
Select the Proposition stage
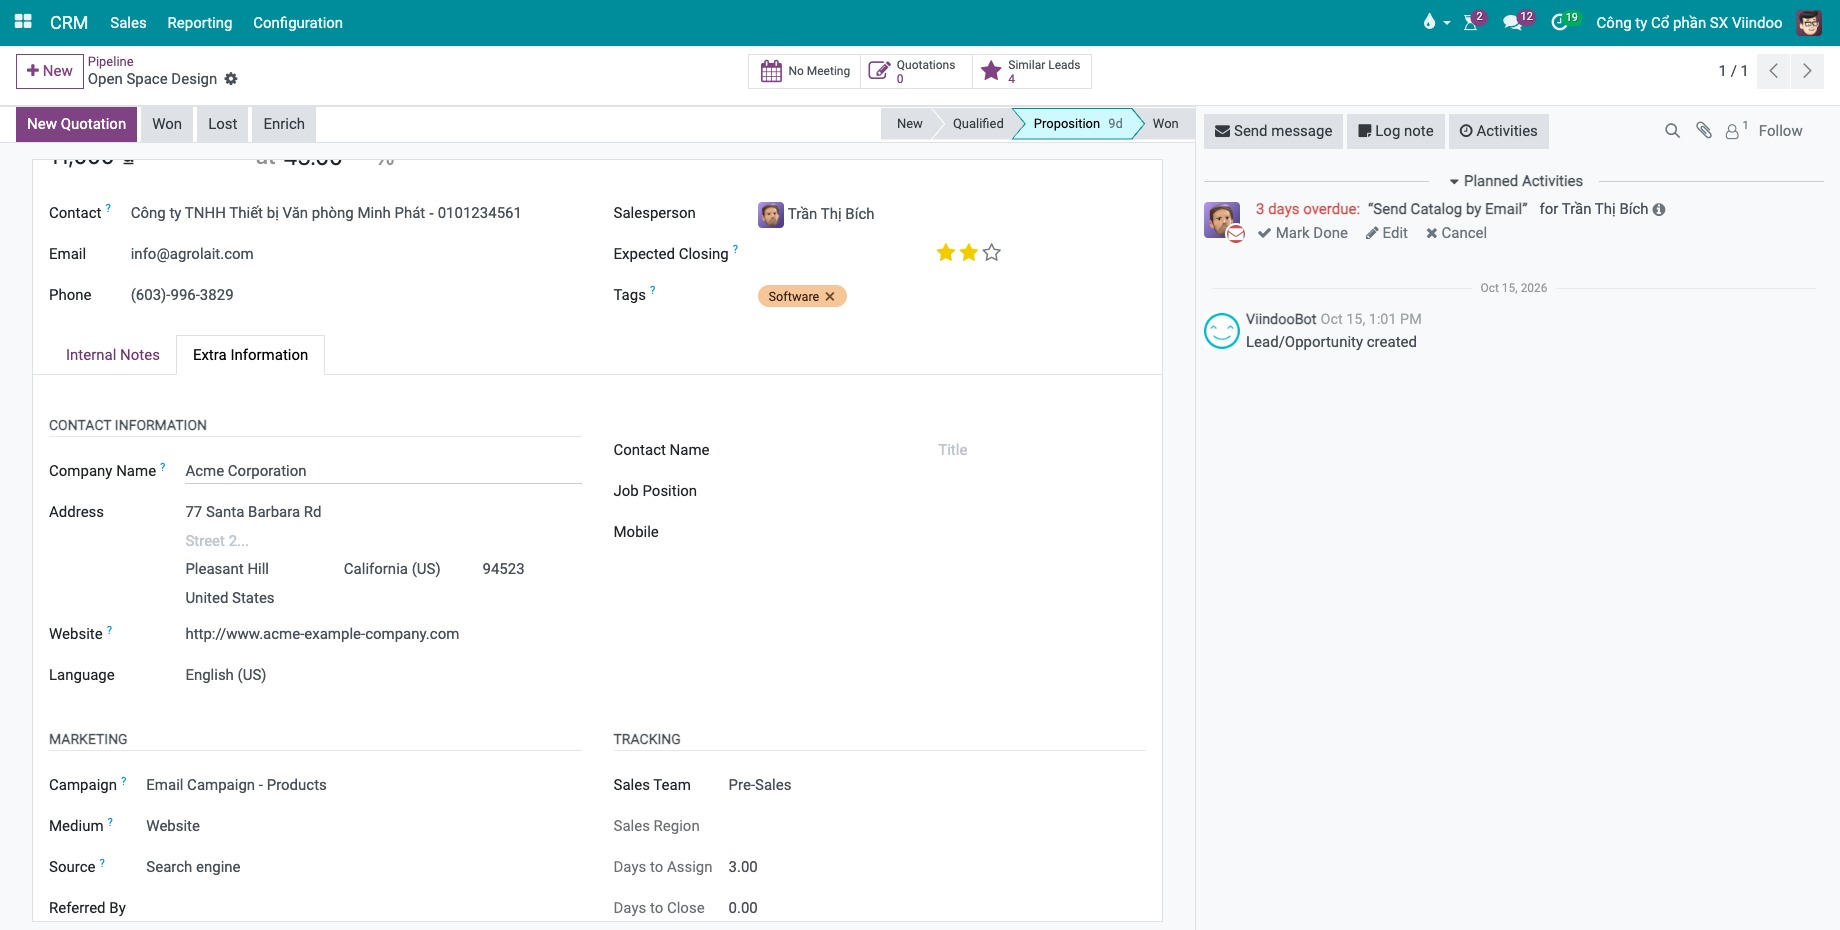pos(1077,124)
